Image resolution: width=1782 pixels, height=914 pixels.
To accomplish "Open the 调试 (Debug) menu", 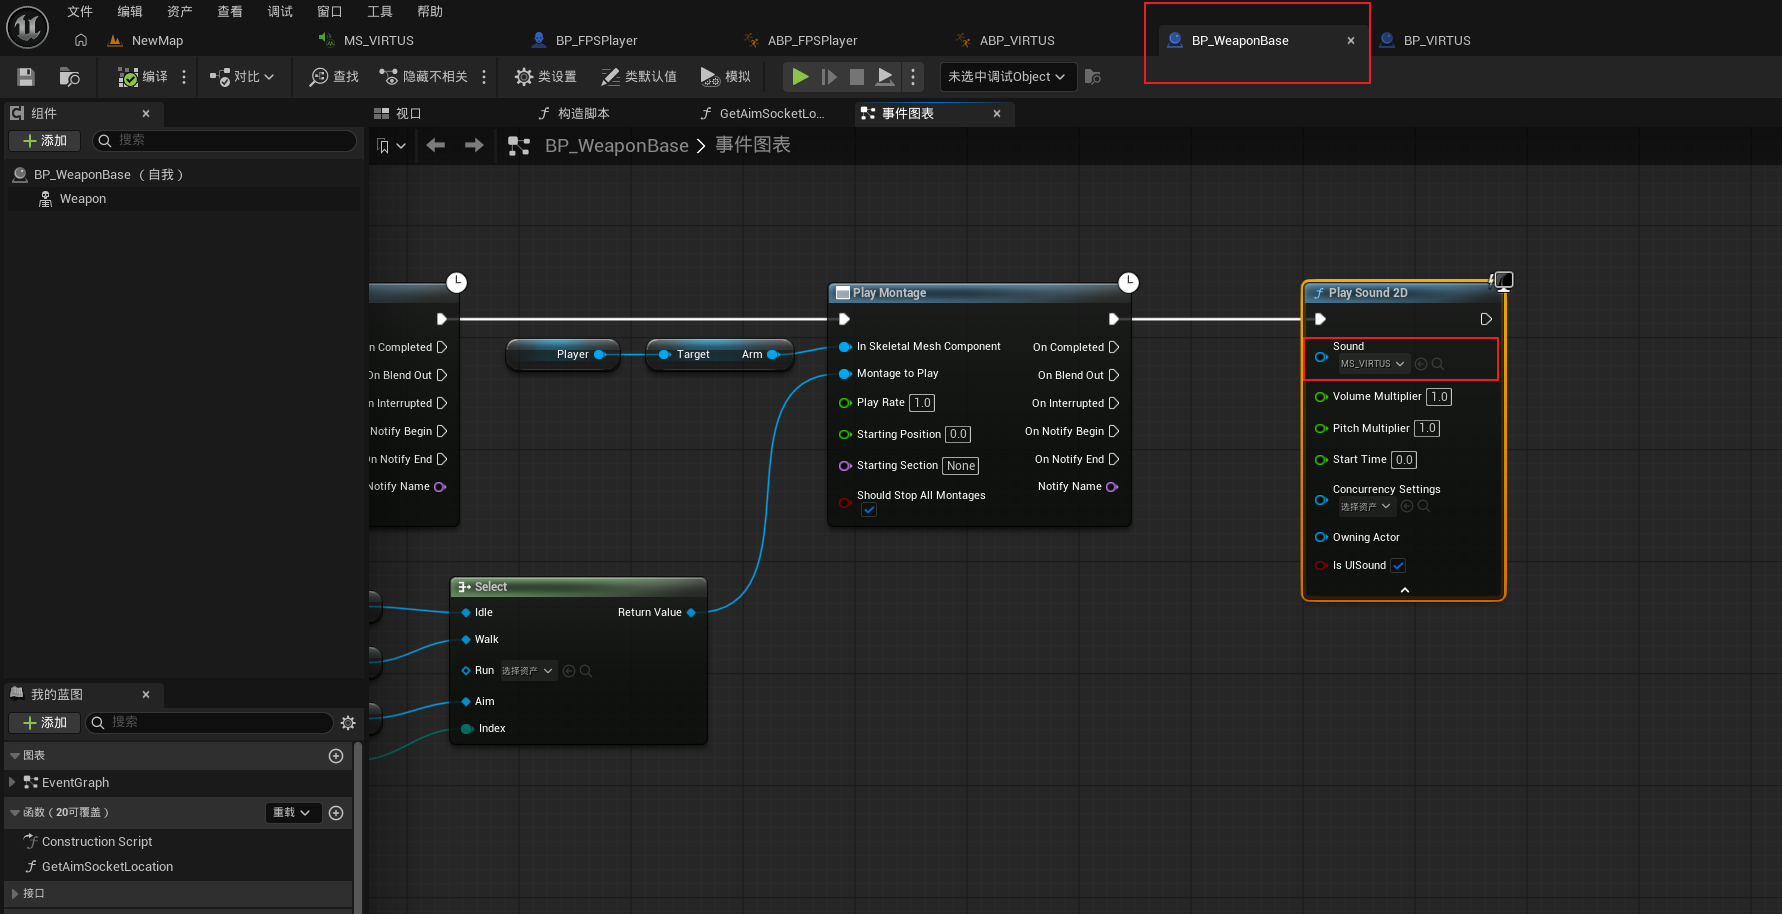I will pyautogui.click(x=280, y=12).
